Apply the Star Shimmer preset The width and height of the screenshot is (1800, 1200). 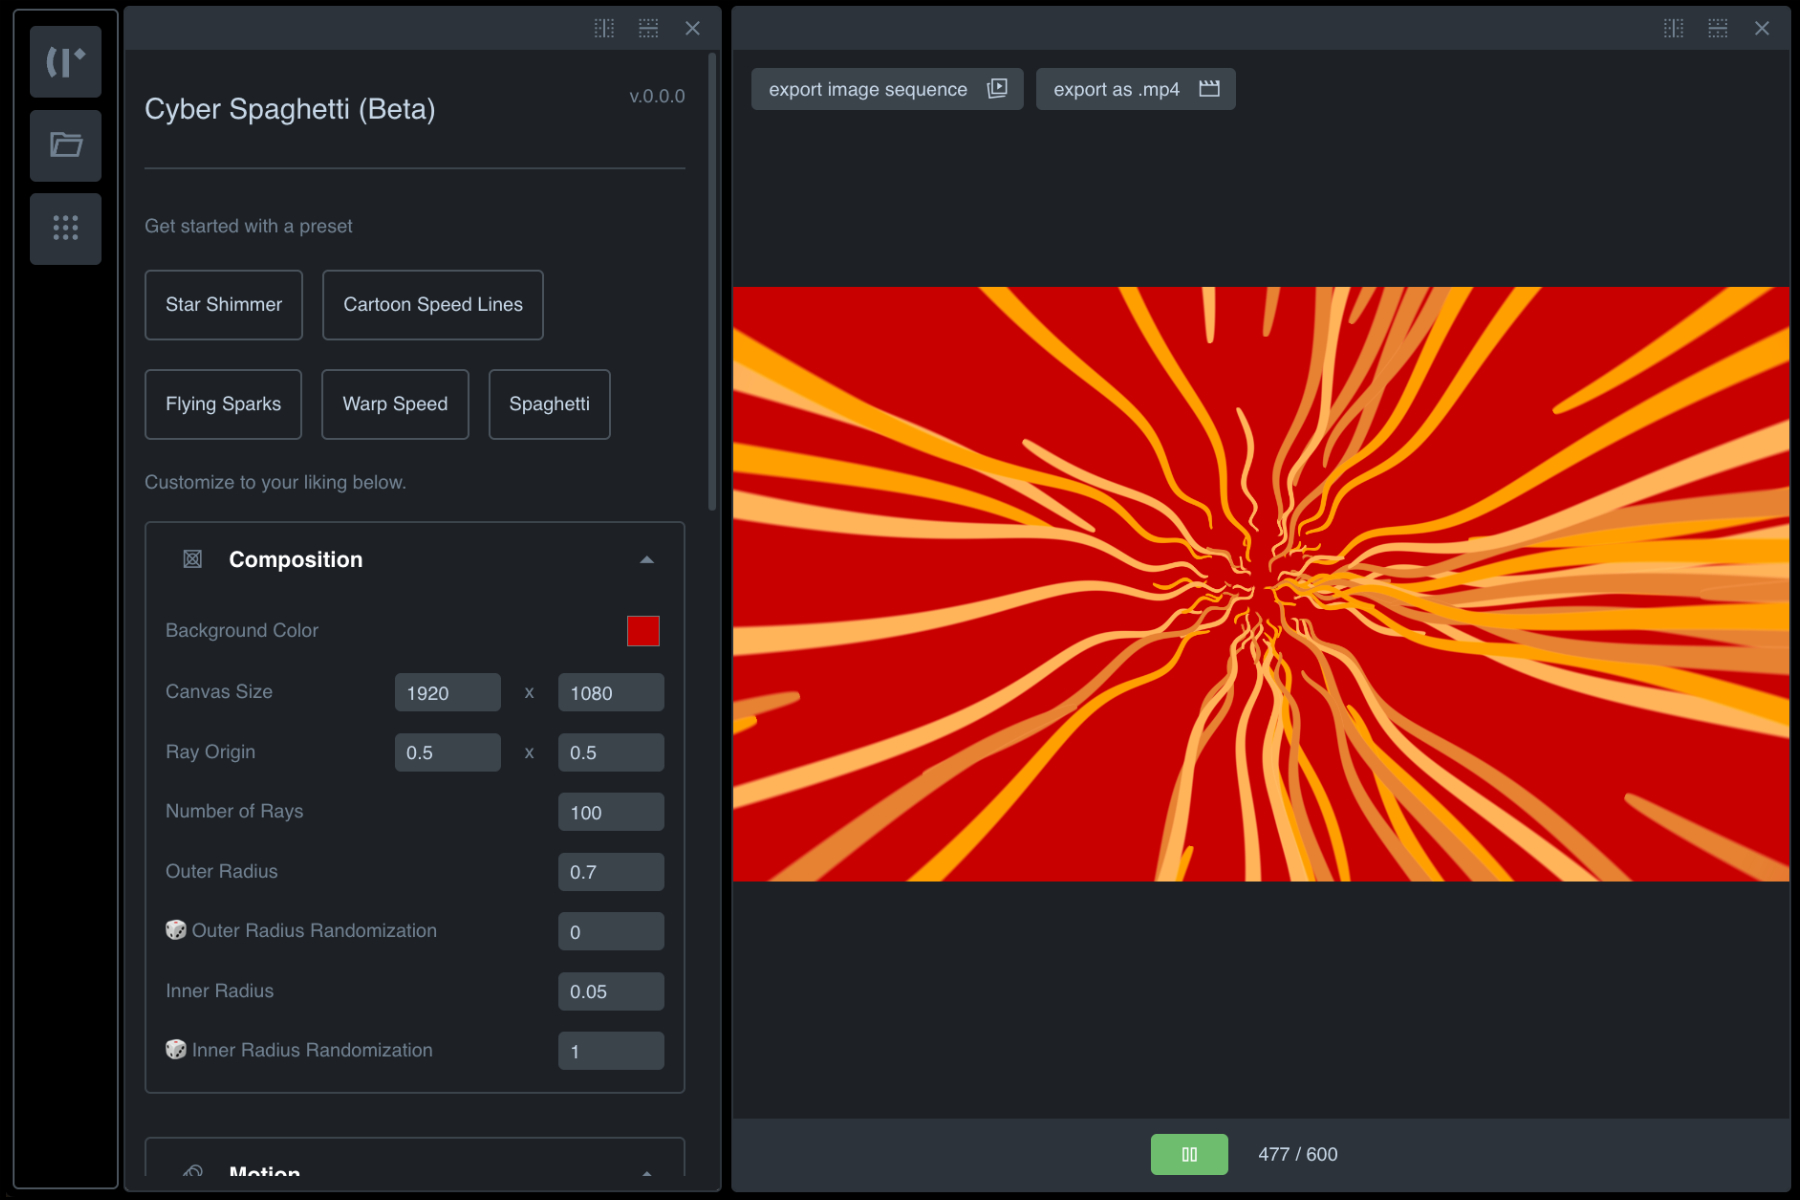(223, 304)
